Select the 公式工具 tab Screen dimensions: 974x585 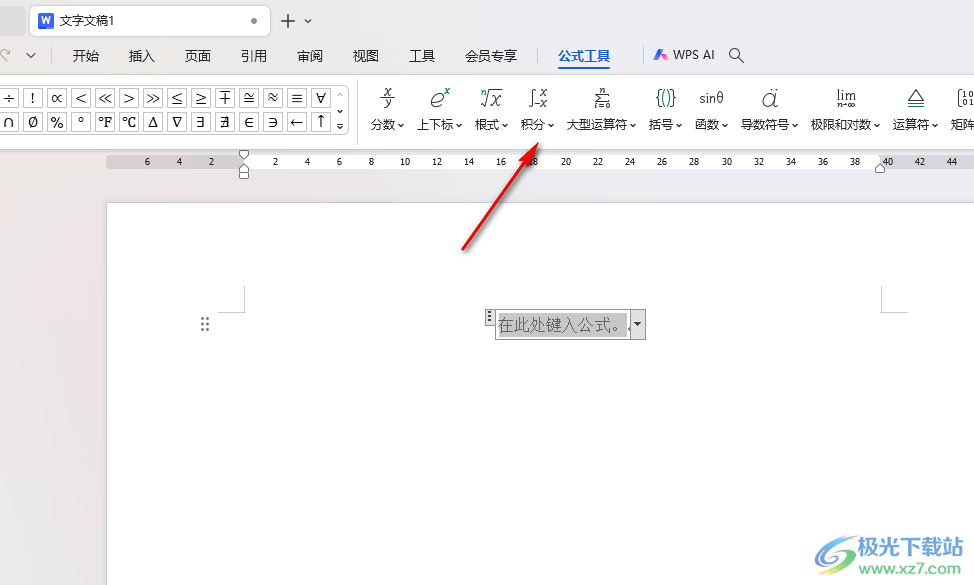pyautogui.click(x=584, y=56)
